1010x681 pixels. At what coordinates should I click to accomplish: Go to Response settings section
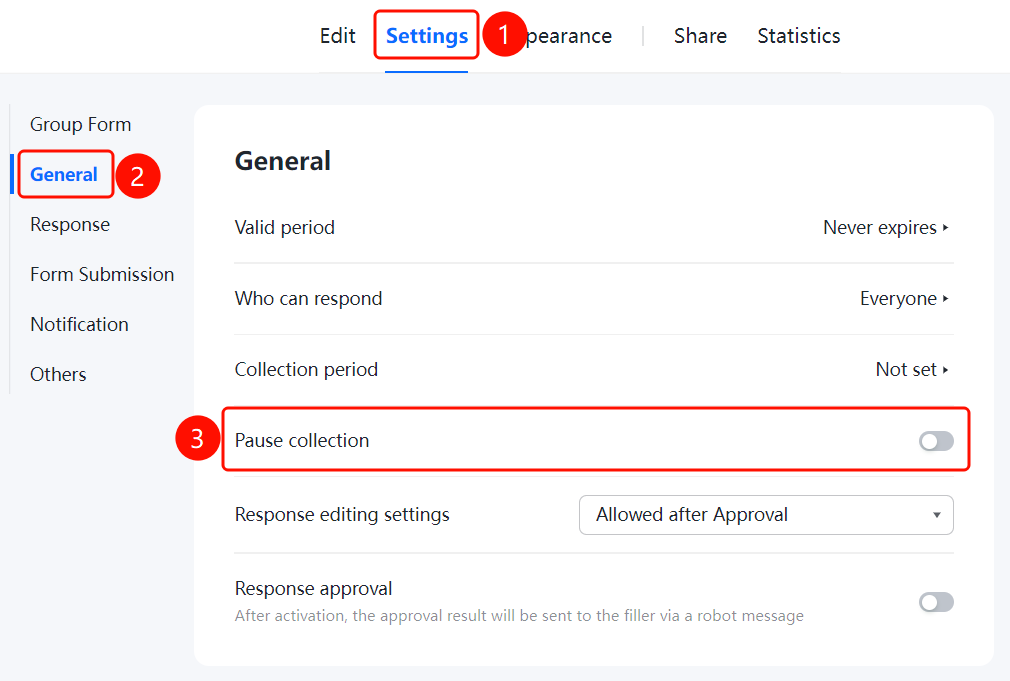tap(70, 224)
